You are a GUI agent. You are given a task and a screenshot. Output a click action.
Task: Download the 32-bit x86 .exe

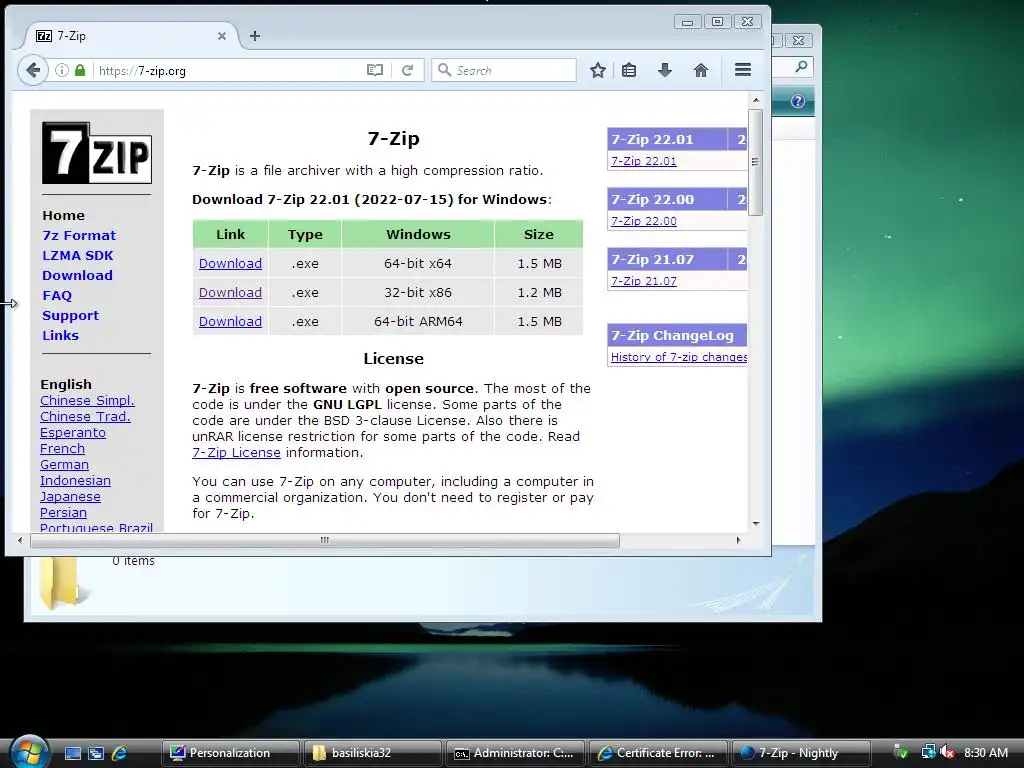click(230, 293)
